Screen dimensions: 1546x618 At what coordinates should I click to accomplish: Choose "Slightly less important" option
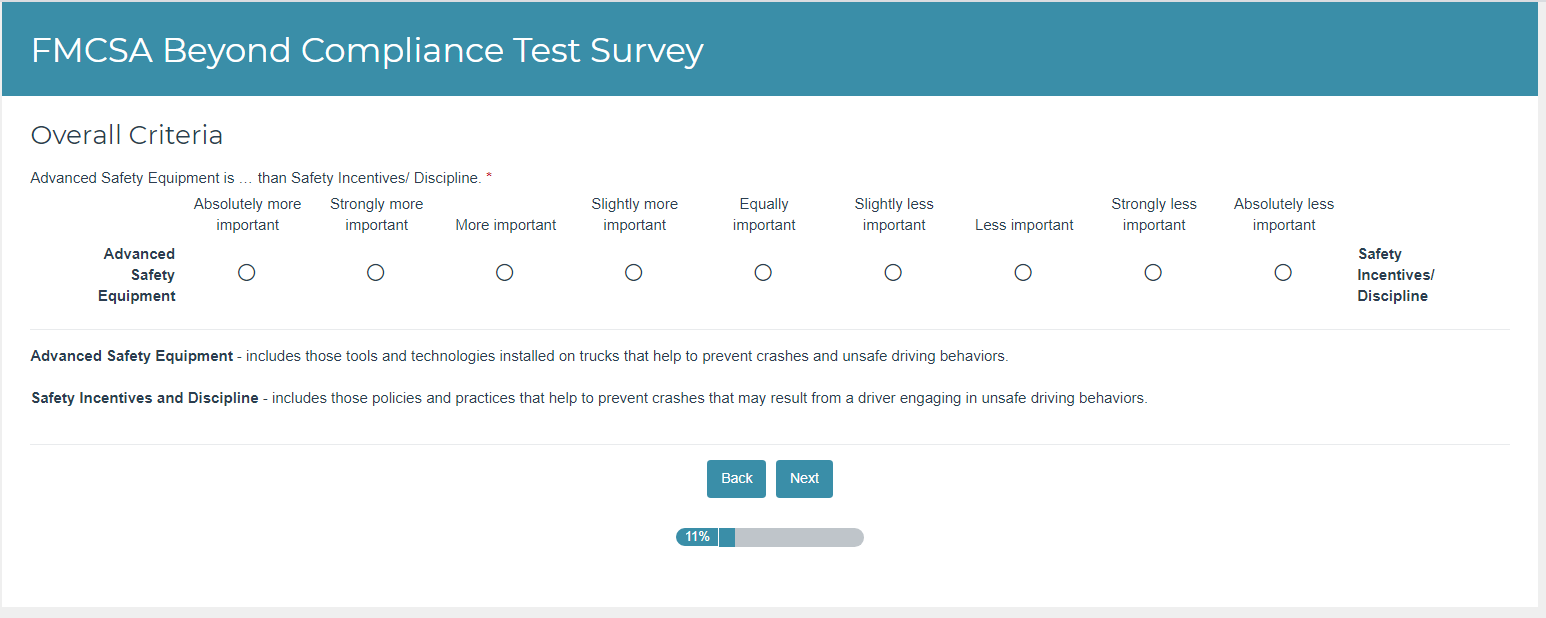893,273
